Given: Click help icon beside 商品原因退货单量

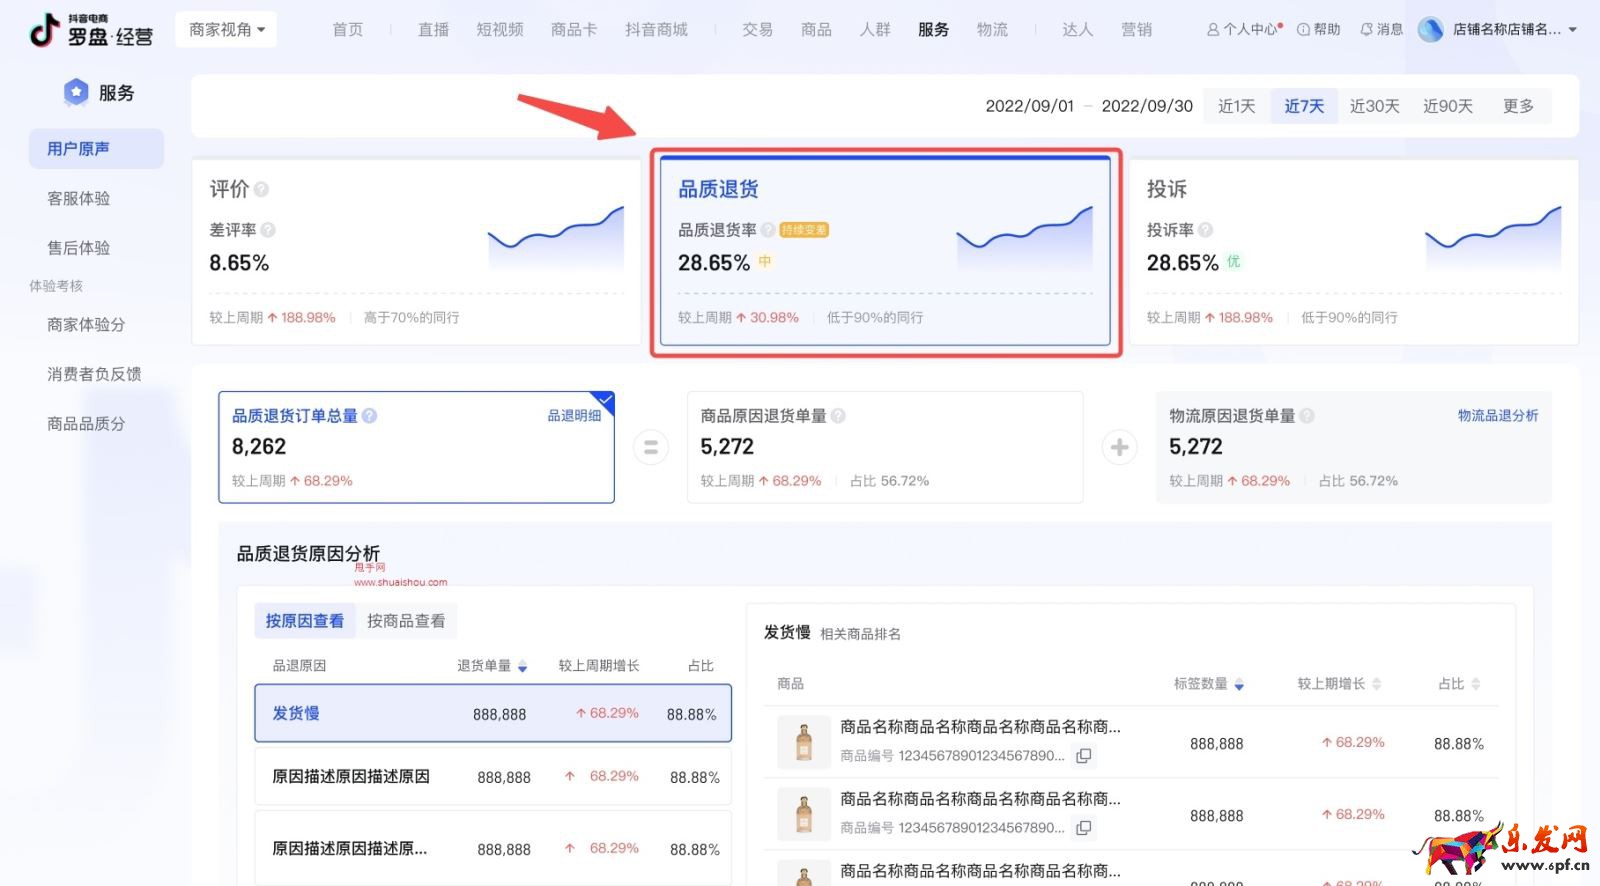Looking at the screenshot, I should click(x=838, y=416).
